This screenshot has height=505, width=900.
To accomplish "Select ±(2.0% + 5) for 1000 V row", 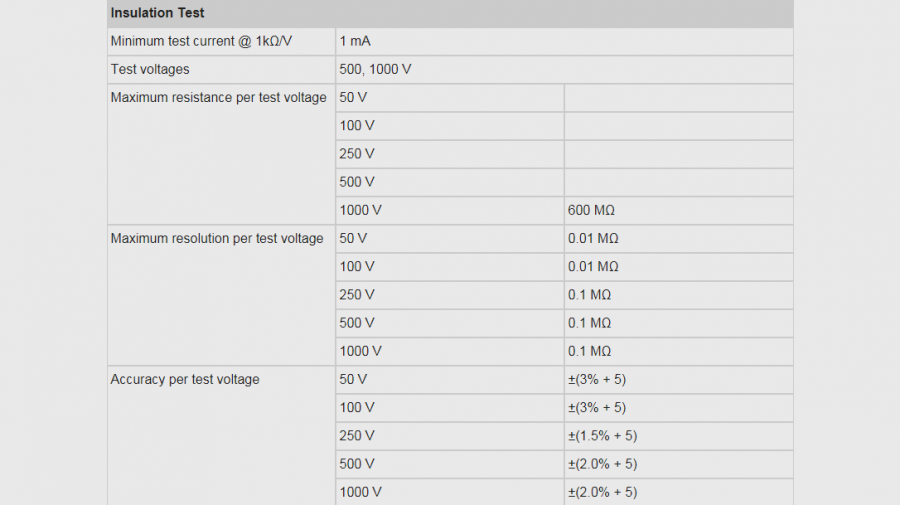I will [x=678, y=492].
